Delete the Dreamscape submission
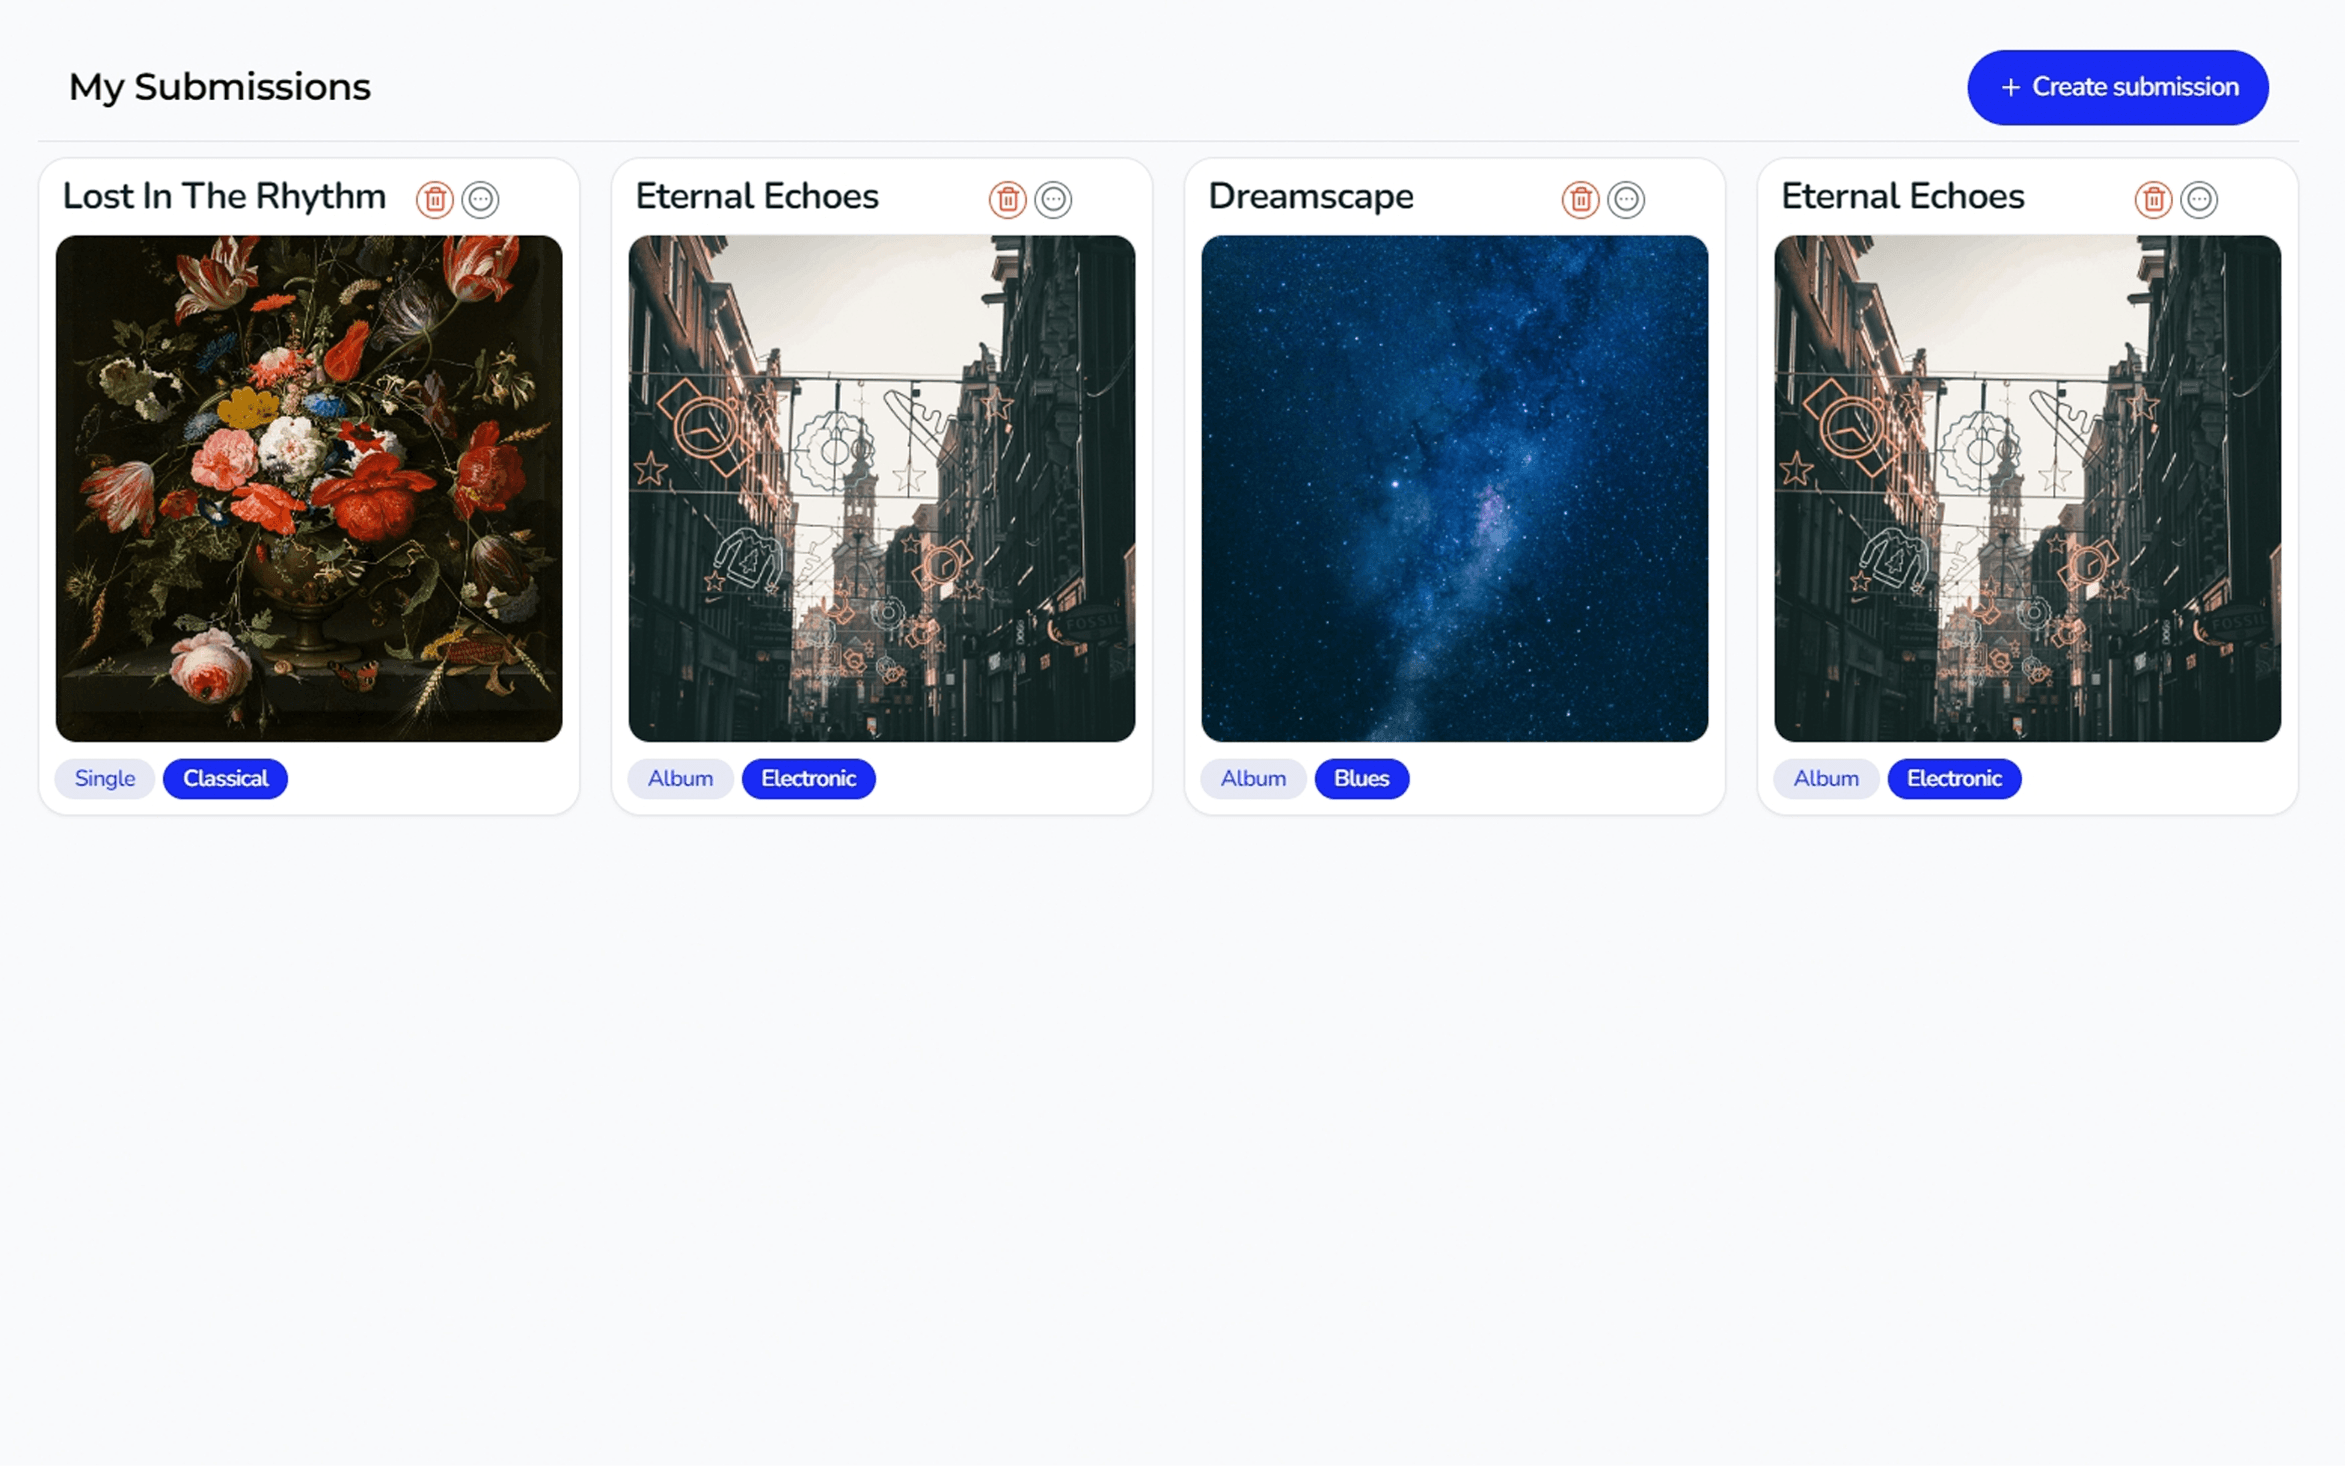The width and height of the screenshot is (2345, 1466). pyautogui.click(x=1580, y=199)
